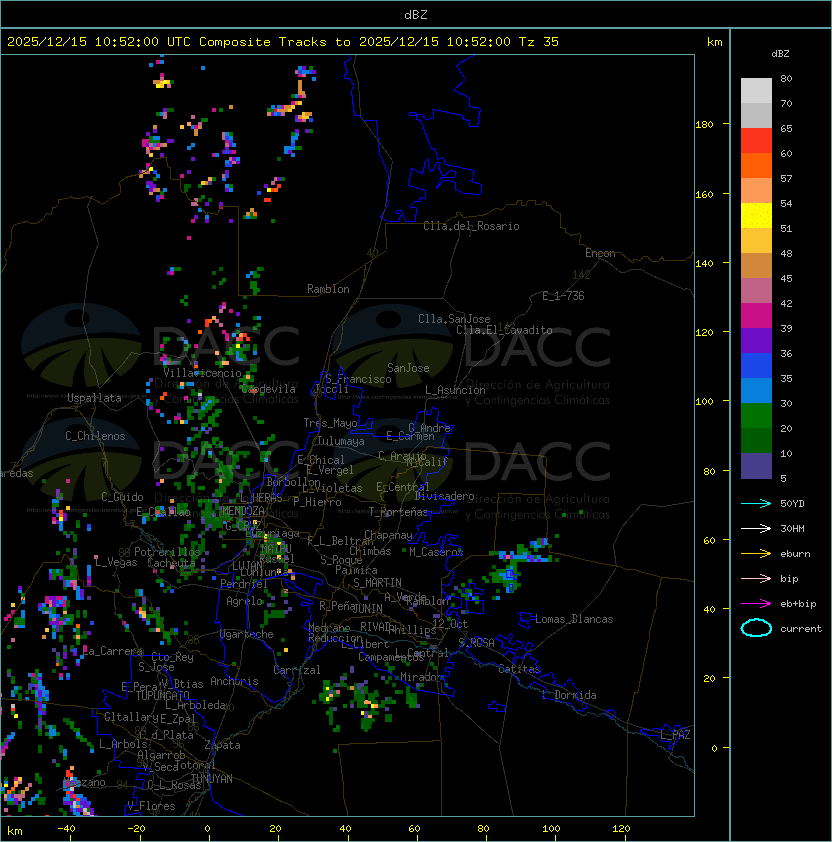Click the 'E_1-736' label
Image resolution: width=832 pixels, height=842 pixels.
(x=563, y=296)
